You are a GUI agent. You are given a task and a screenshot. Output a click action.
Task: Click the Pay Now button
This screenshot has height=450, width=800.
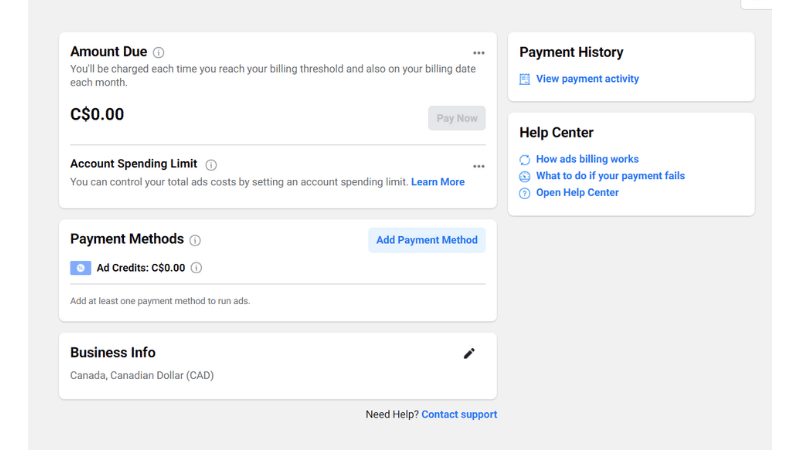point(457,118)
